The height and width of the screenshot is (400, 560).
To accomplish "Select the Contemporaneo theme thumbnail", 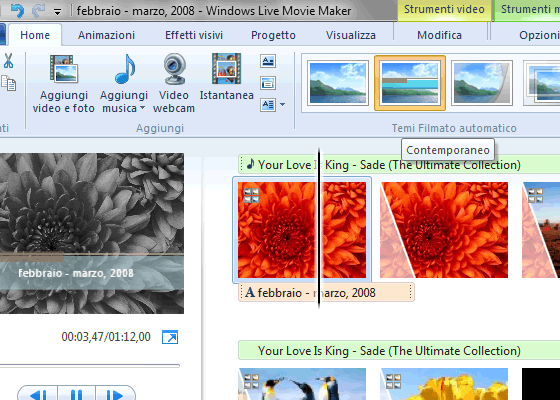I will (410, 83).
